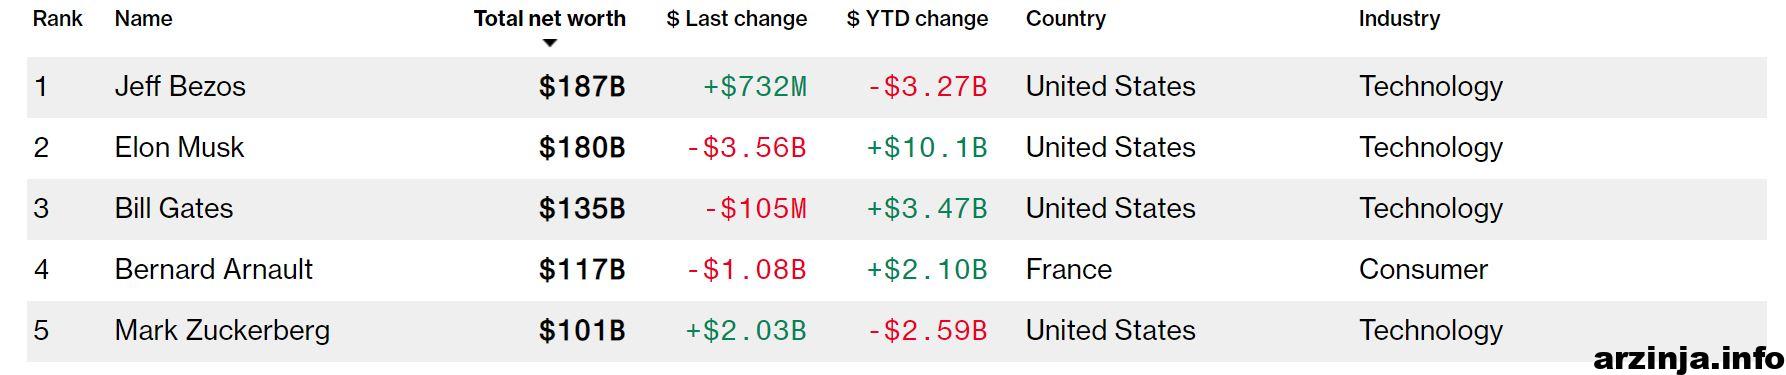This screenshot has height=375, width=1786.
Task: Click Mark Zuckerberg's $101B net worth
Action: (x=582, y=331)
